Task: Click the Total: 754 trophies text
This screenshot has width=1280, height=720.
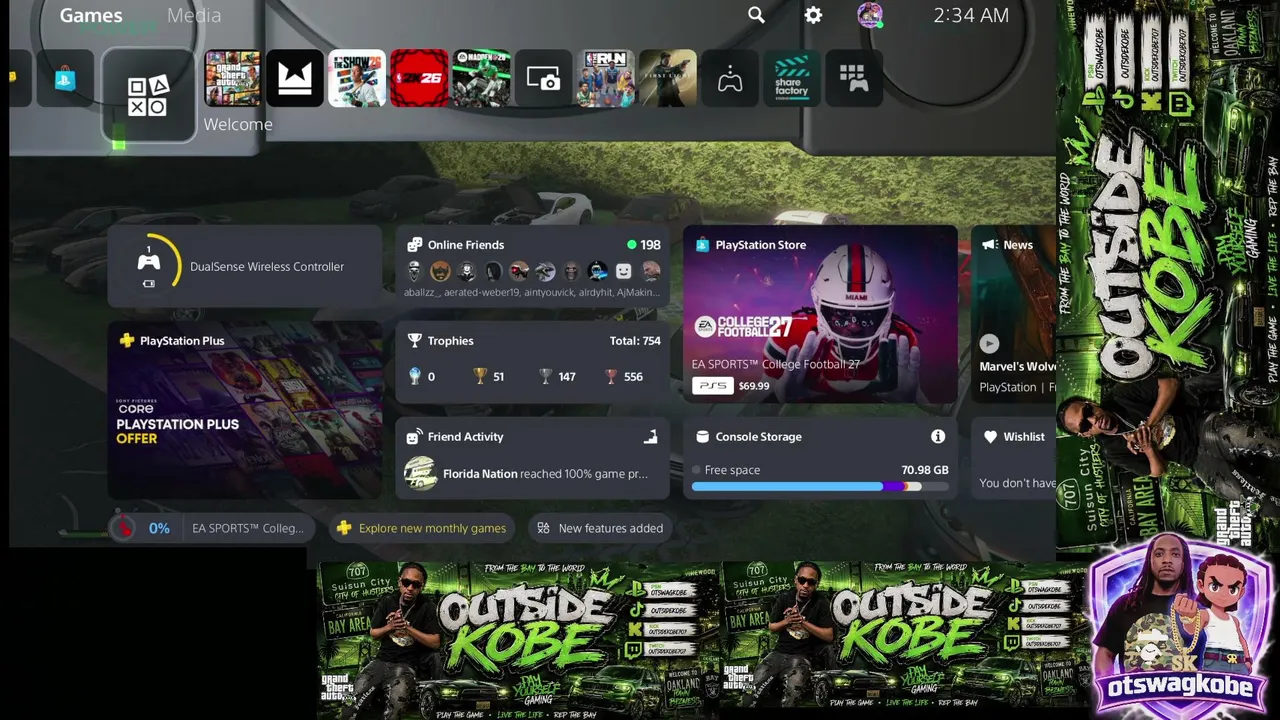Action: point(635,341)
